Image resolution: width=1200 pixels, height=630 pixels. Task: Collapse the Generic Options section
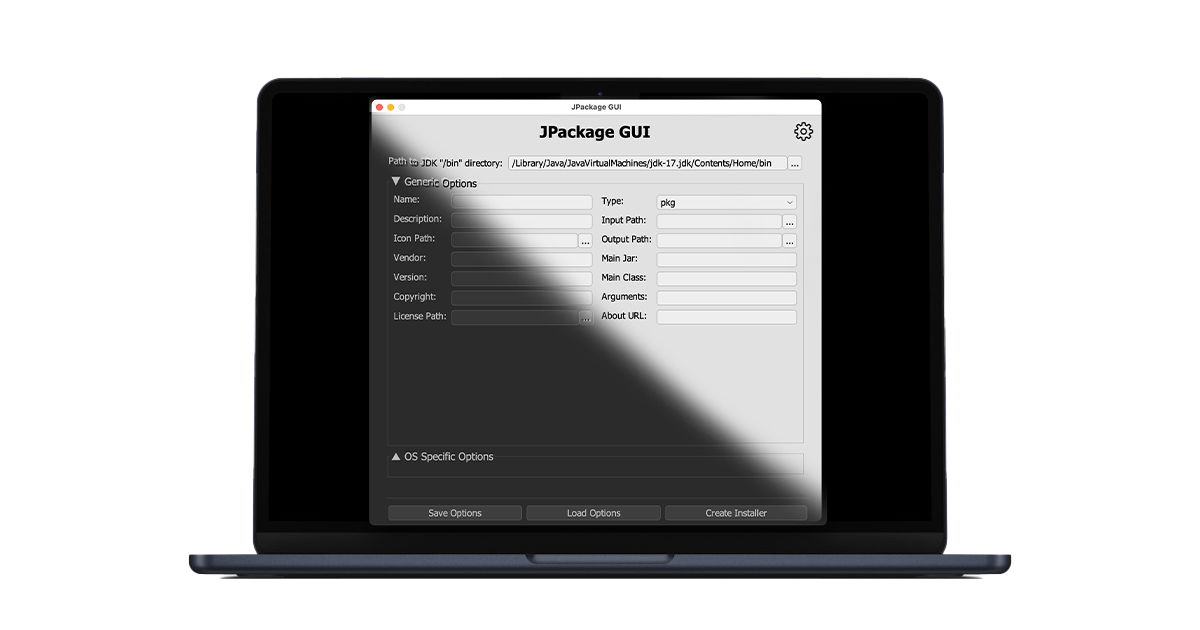pyautogui.click(x=396, y=182)
